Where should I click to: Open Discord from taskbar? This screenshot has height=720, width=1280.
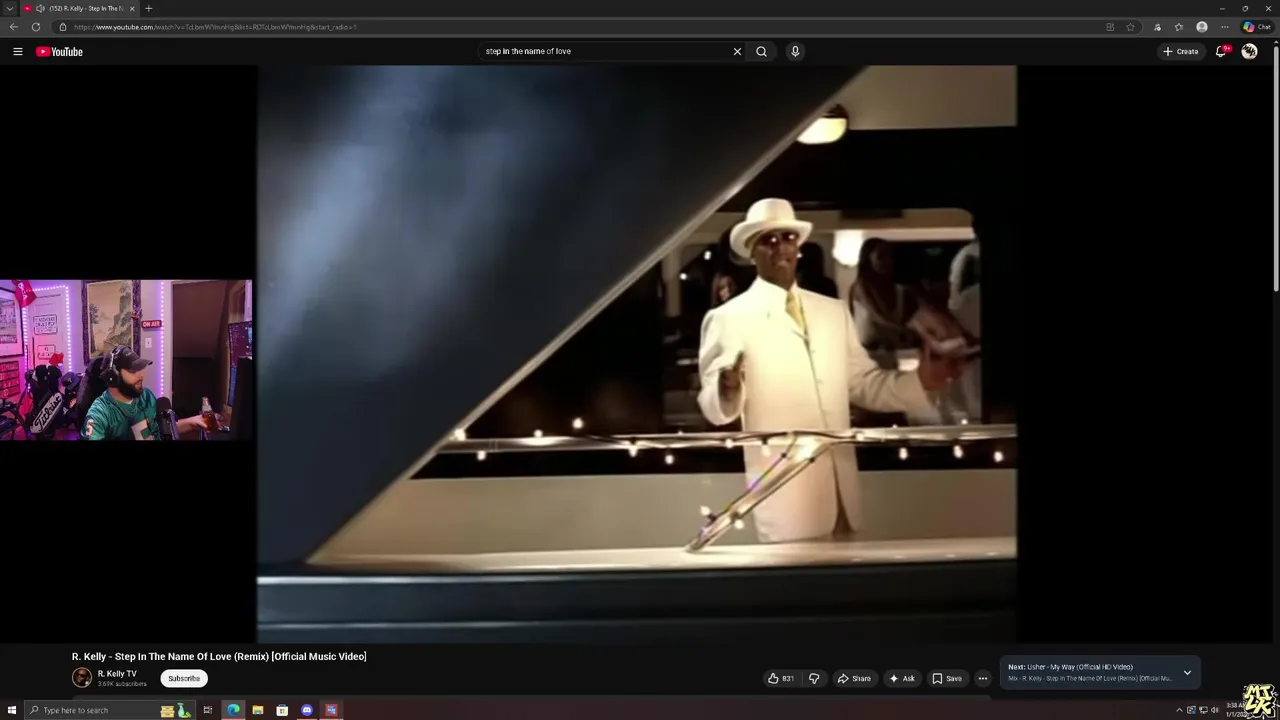[307, 710]
